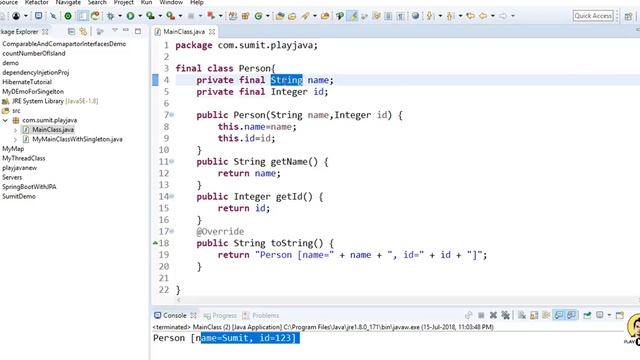
Task: Click the Coverage run icon
Action: tap(151, 16)
